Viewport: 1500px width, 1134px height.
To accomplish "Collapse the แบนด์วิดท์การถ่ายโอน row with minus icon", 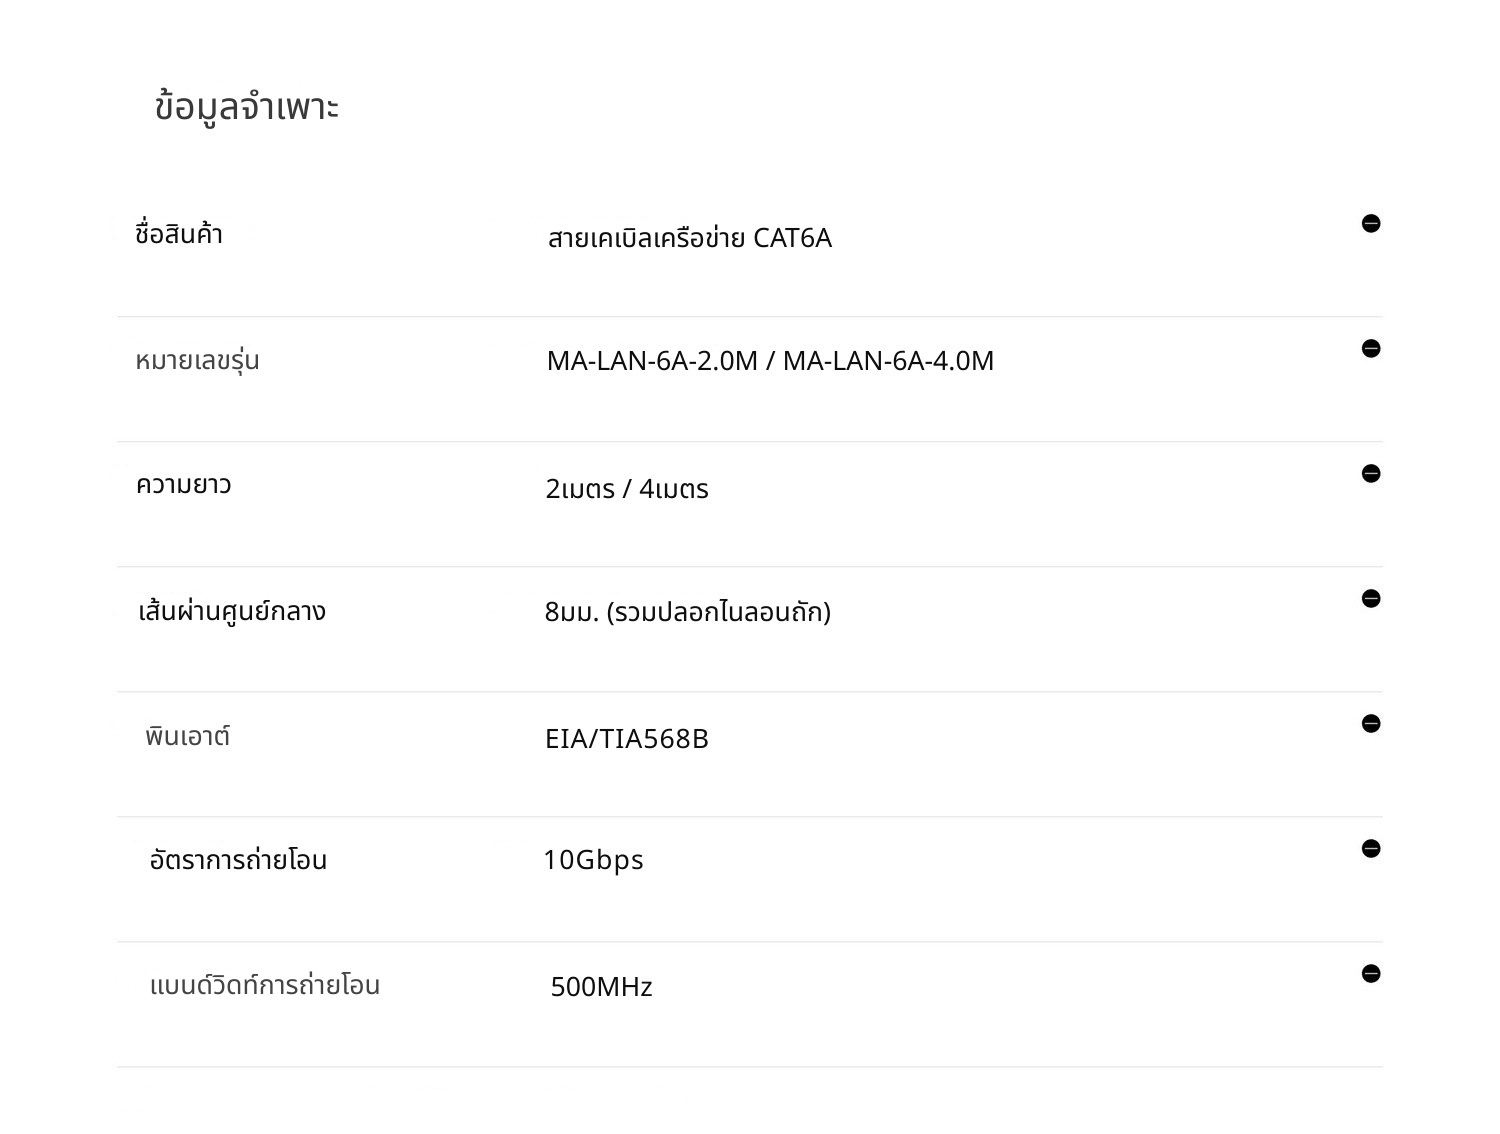I will coord(1371,974).
